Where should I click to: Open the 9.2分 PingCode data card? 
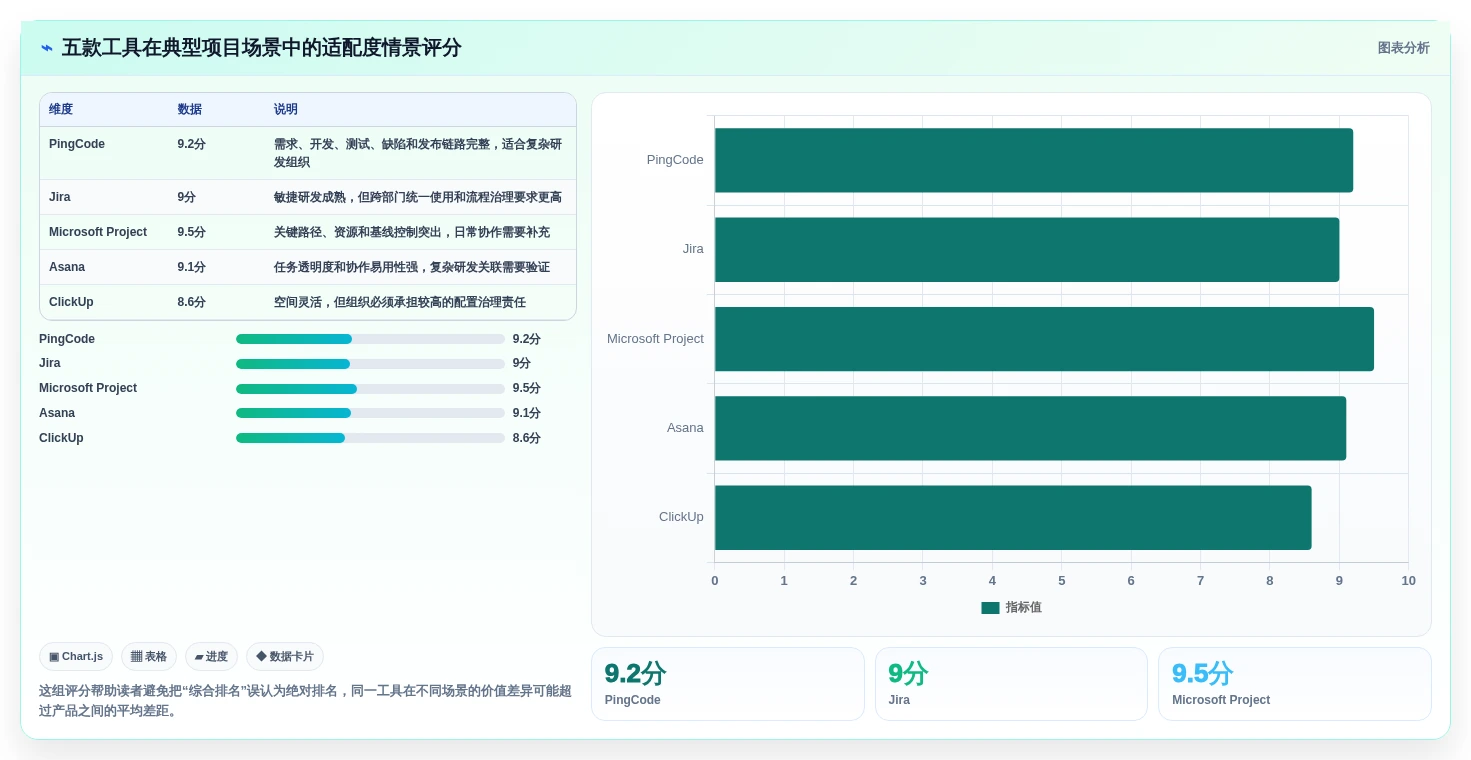[x=727, y=684]
